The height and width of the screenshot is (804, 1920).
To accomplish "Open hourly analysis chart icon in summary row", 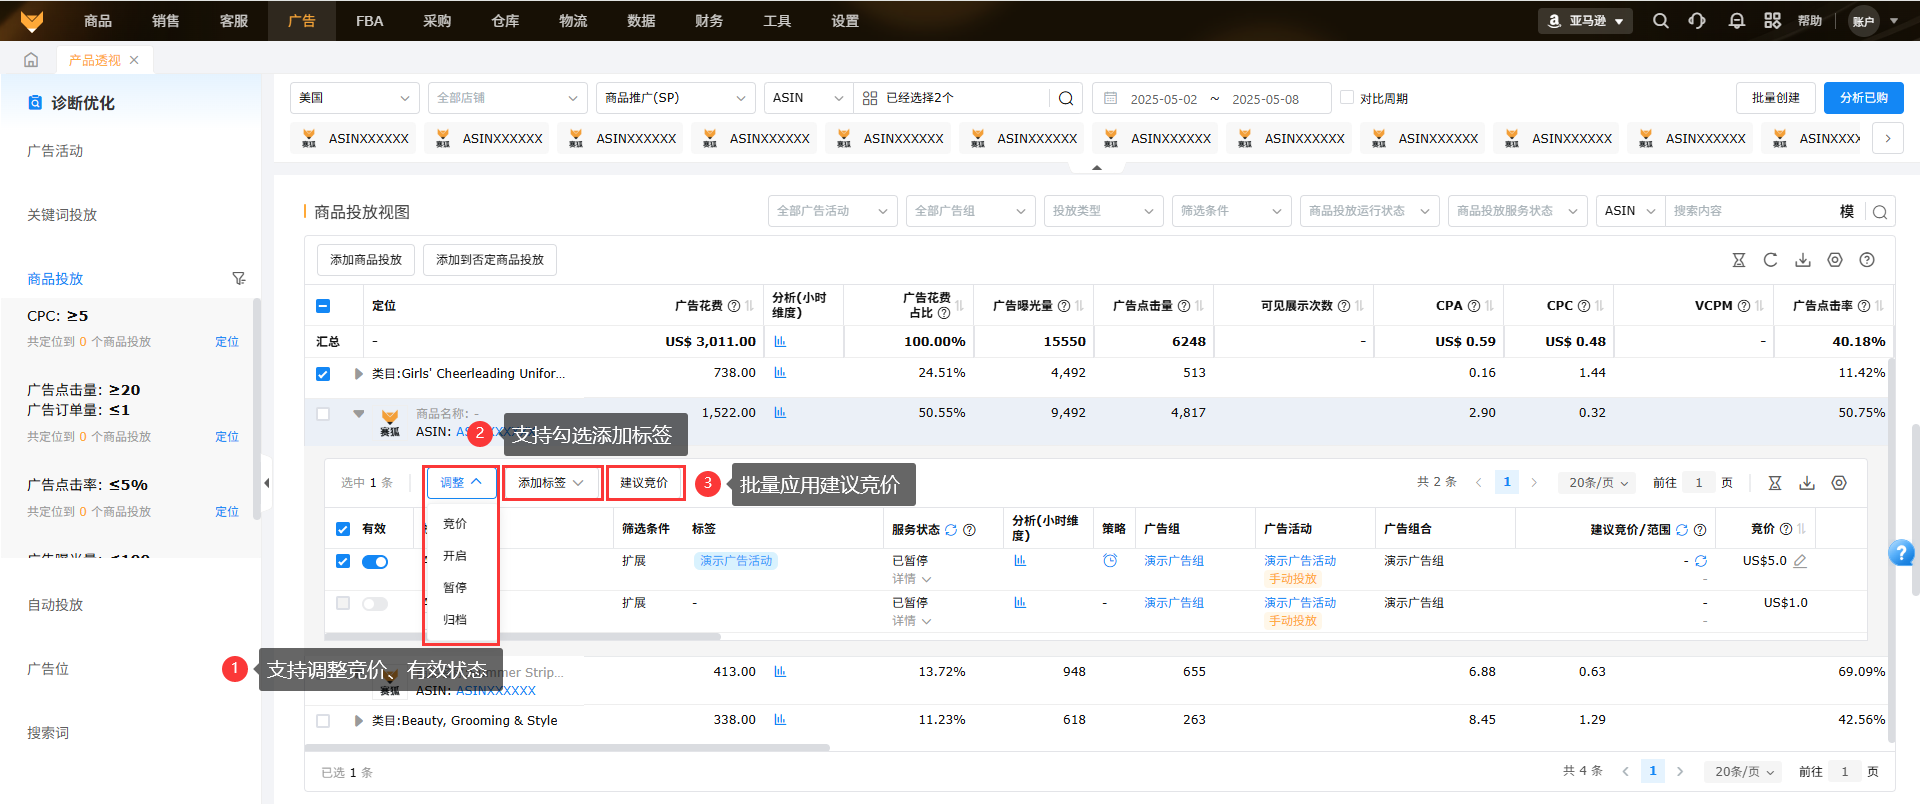I will [780, 342].
